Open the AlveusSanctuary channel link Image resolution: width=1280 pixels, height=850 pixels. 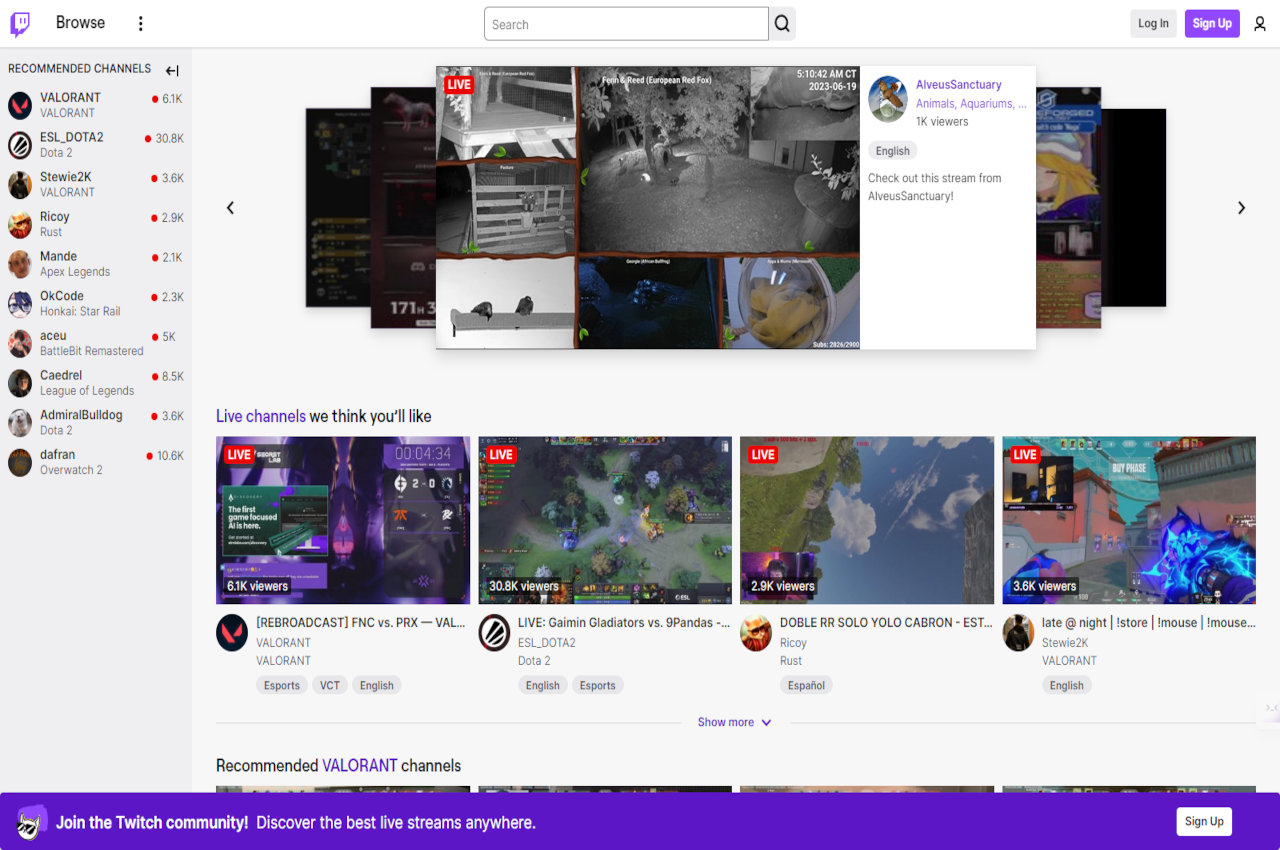[961, 84]
